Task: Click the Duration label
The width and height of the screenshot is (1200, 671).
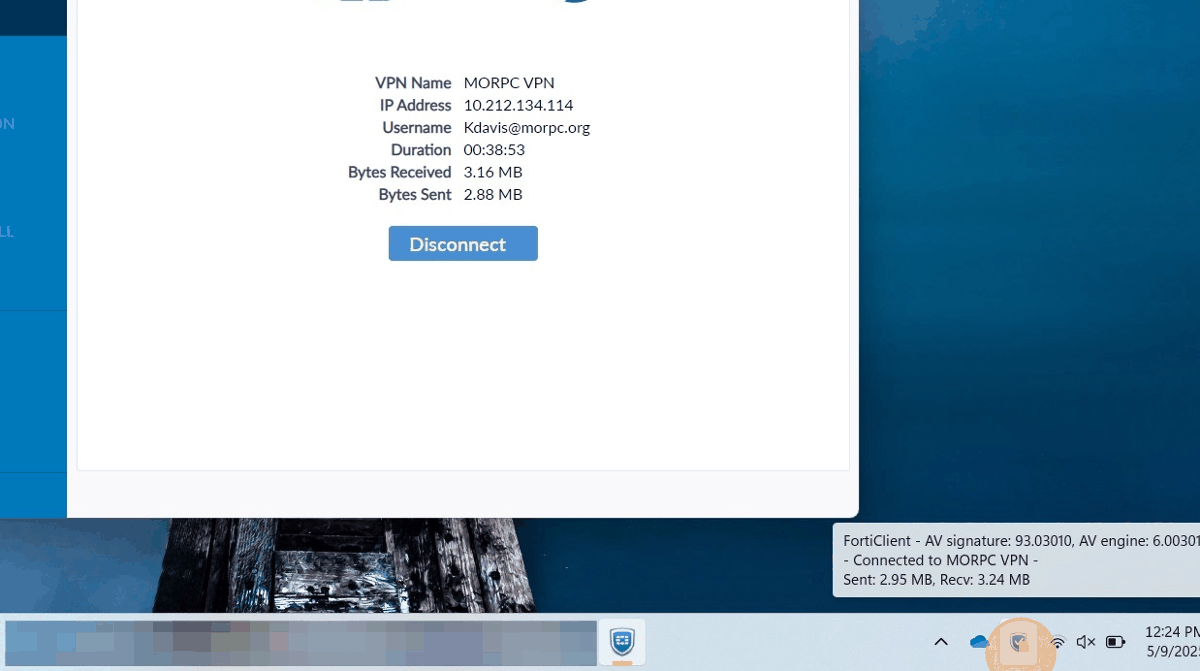Action: [421, 150]
